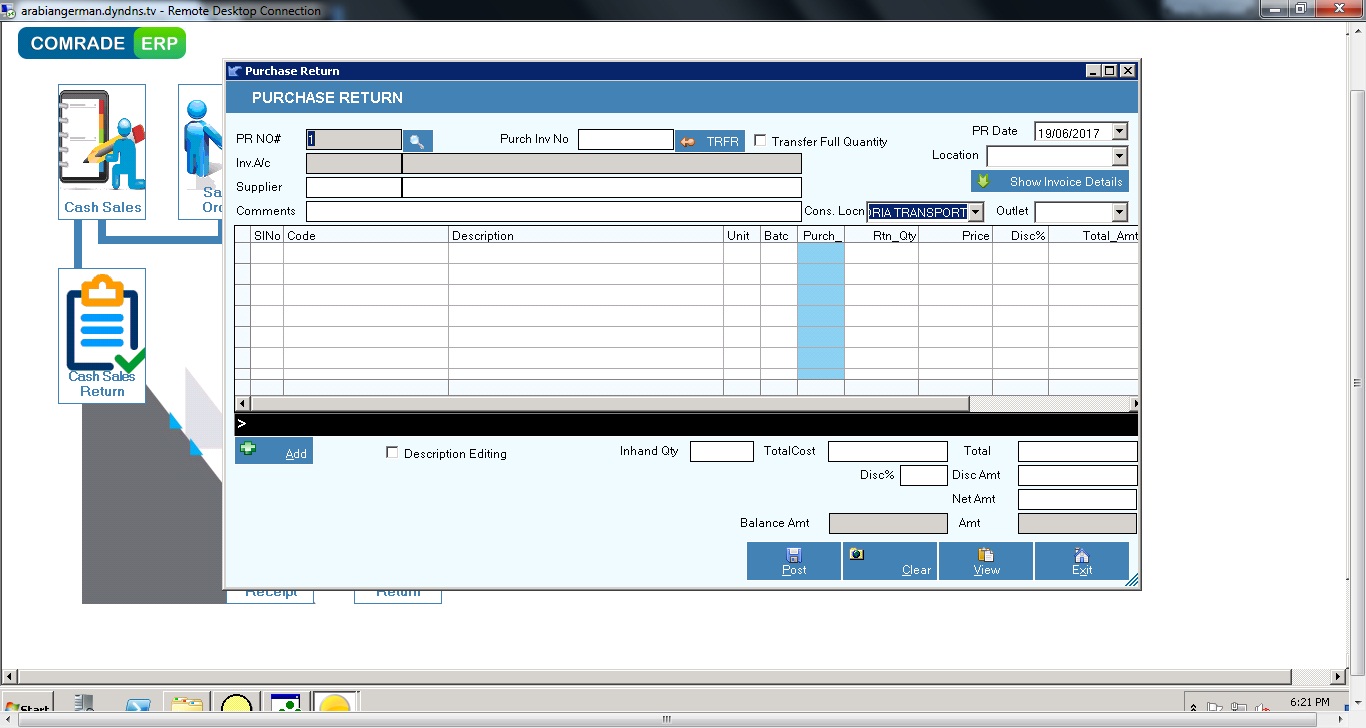Click inside the Purch Inv No field
The width and height of the screenshot is (1366, 728).
[x=626, y=139]
